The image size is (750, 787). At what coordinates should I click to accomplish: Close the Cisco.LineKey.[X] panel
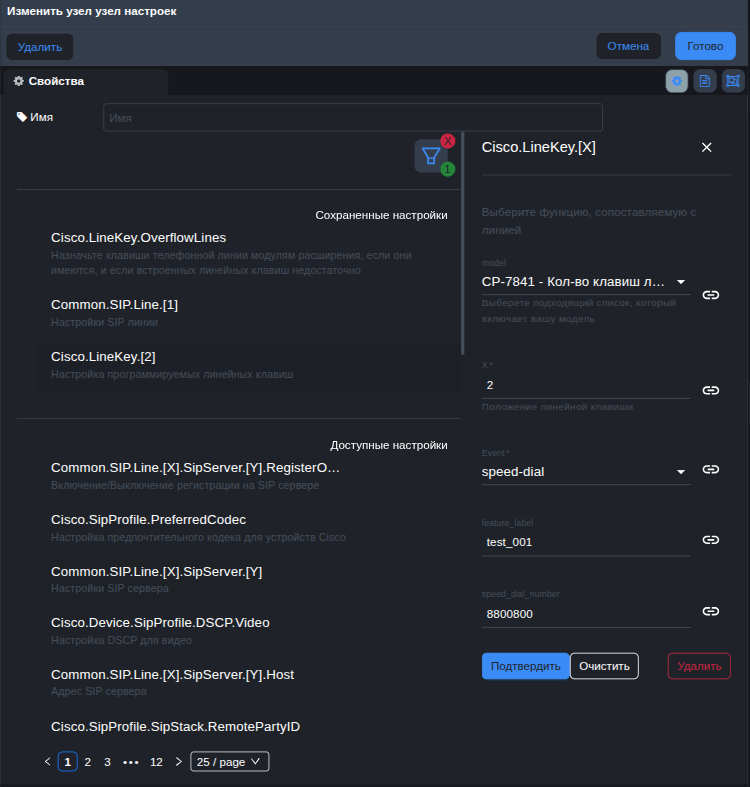706,147
